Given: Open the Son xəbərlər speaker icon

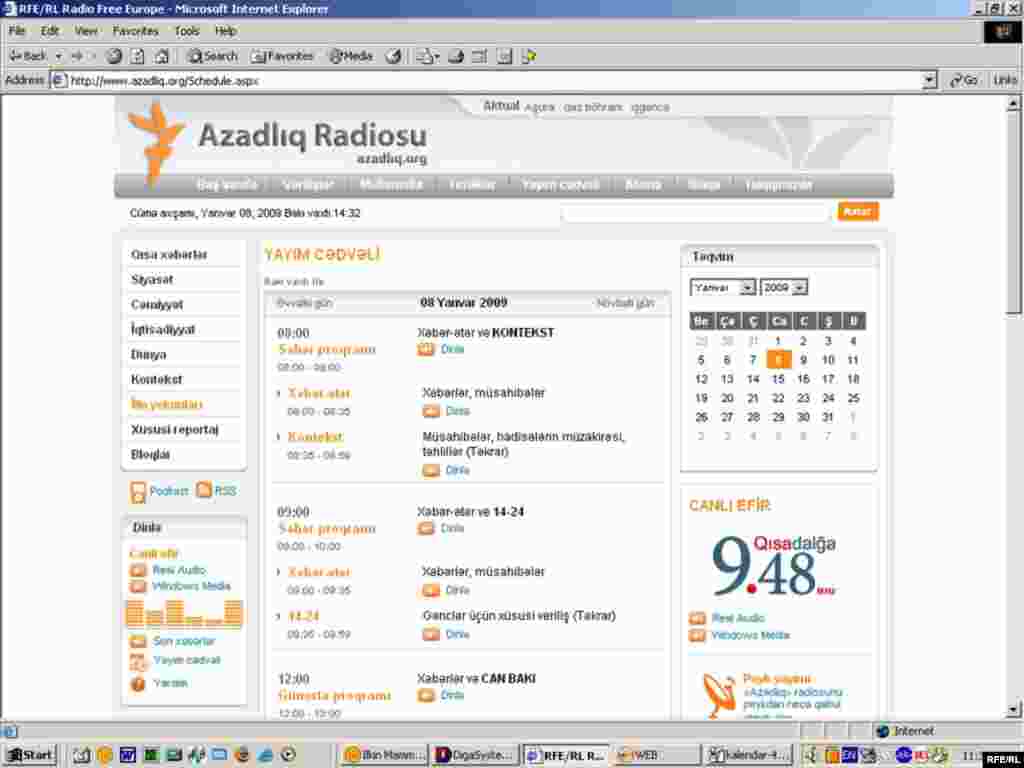Looking at the screenshot, I should [137, 641].
